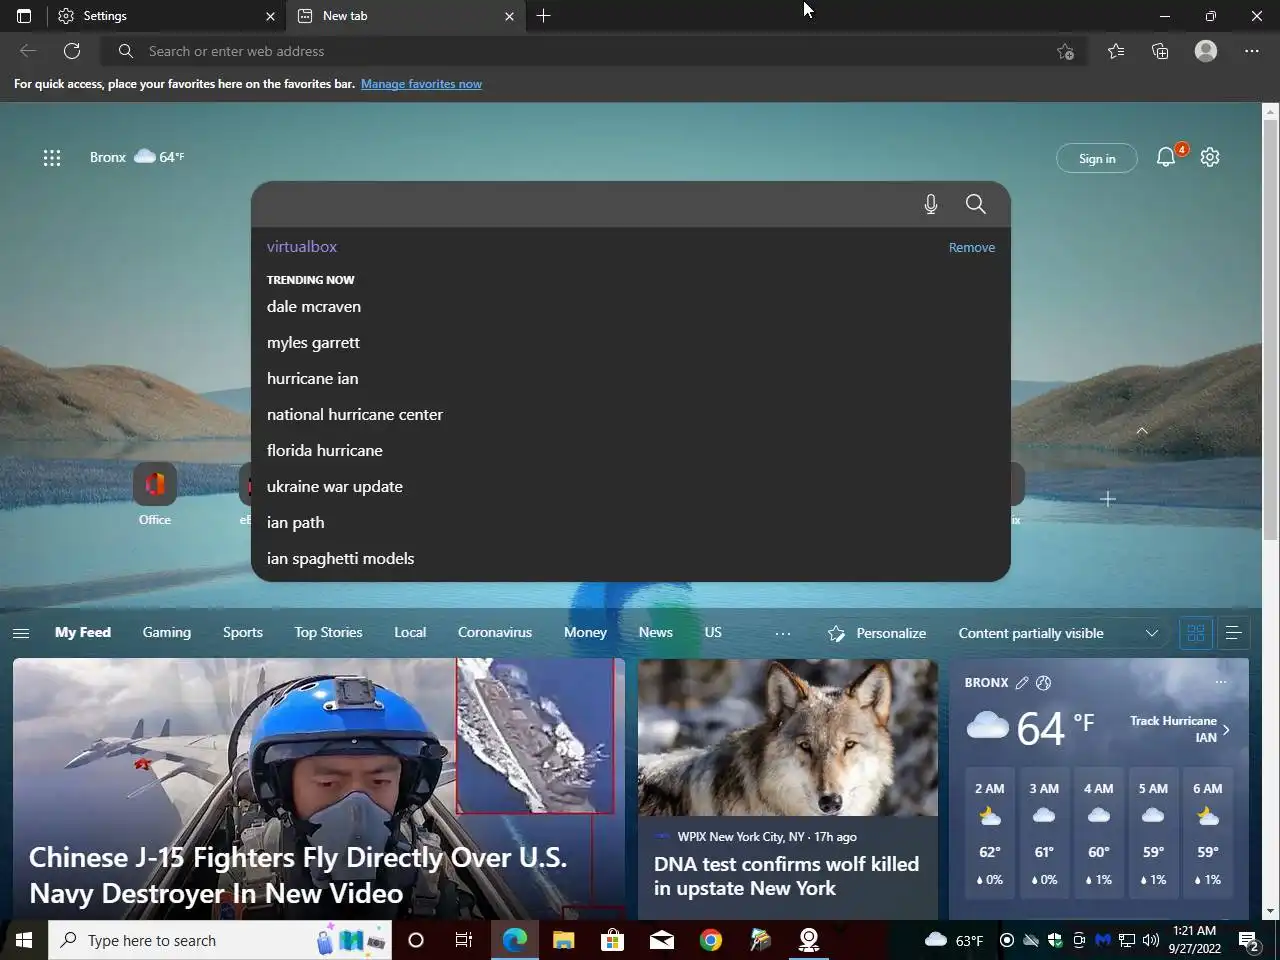The image size is (1280, 960).
Task: Open the feed hamburger menu
Action: click(21, 633)
